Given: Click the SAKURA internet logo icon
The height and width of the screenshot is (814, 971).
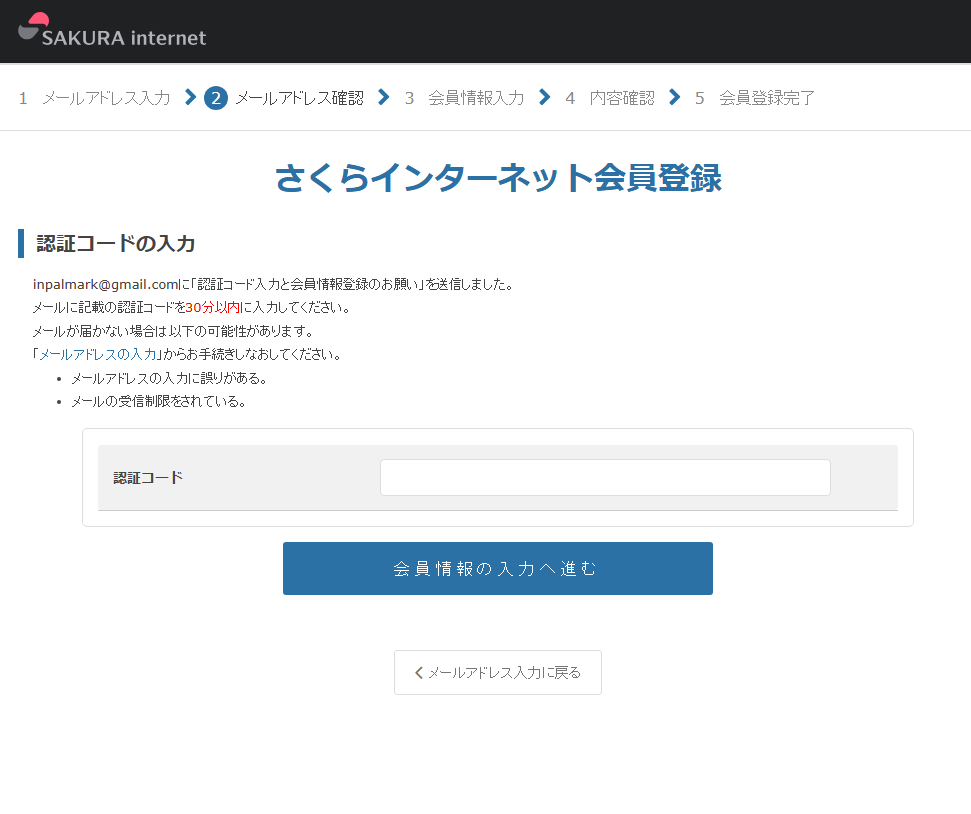Looking at the screenshot, I should (33, 26).
